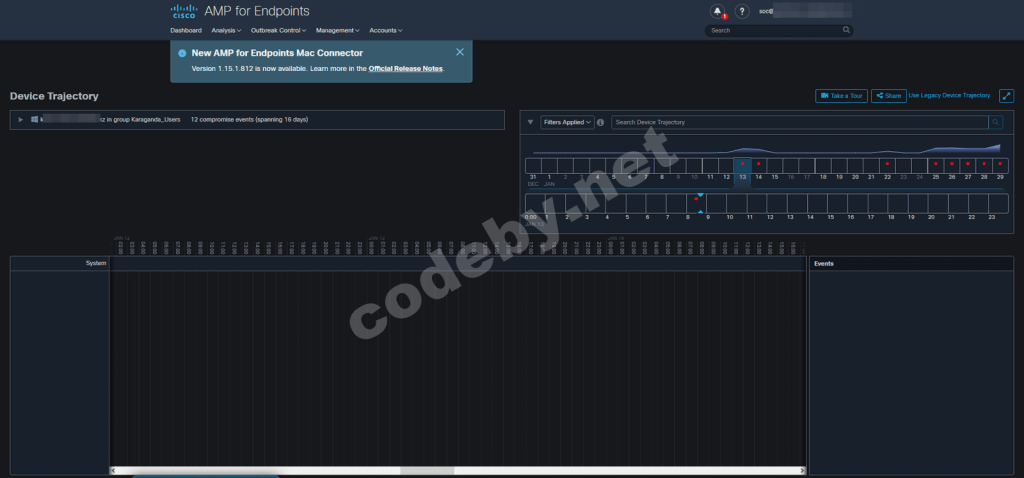
Task: Select hour 8 cell with the red dot
Action: click(696, 203)
